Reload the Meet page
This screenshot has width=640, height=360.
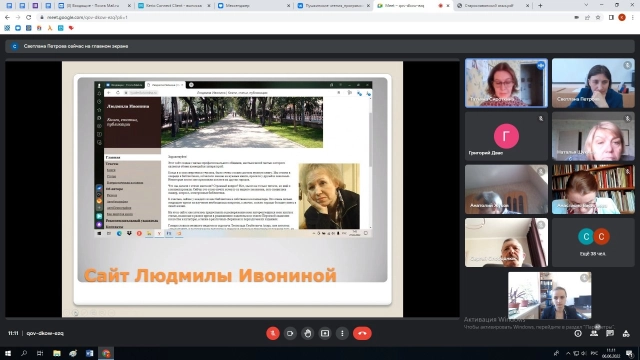coord(29,18)
